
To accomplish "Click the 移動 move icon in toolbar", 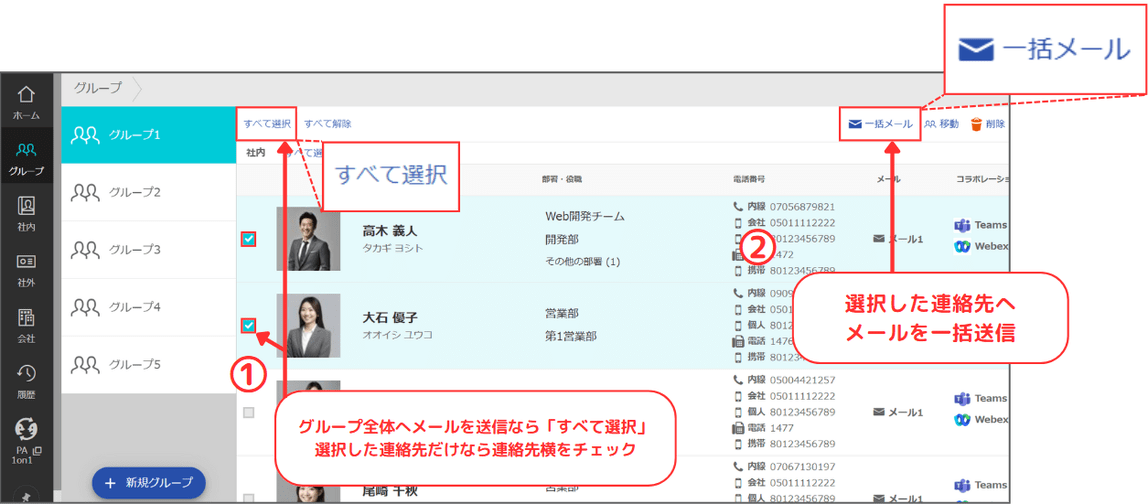I will pos(930,125).
